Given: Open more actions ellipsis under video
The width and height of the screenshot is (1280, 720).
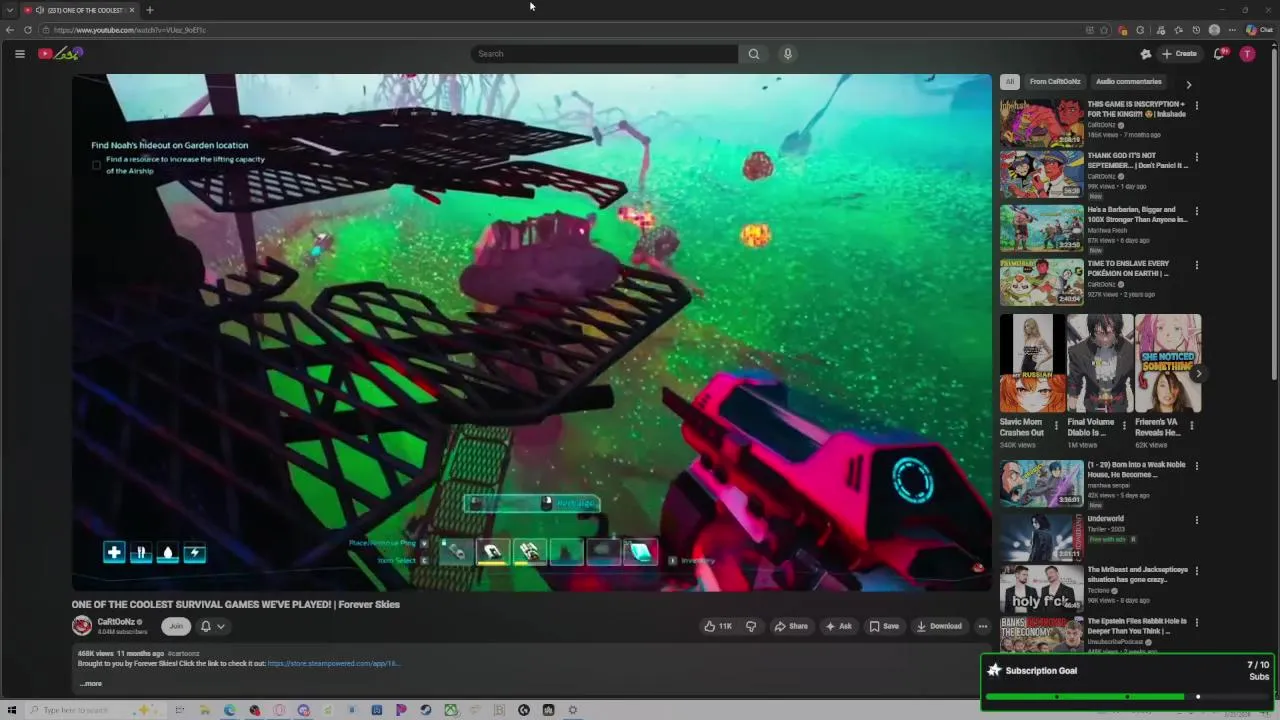Looking at the screenshot, I should coord(983,626).
